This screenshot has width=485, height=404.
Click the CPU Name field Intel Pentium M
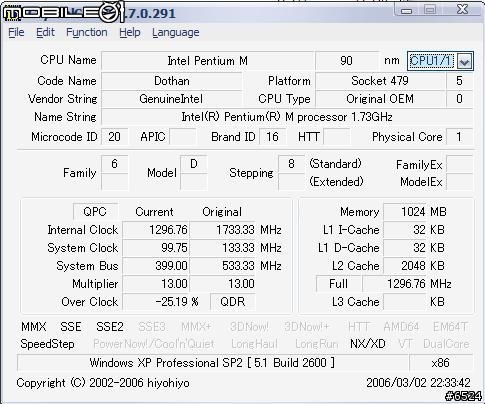point(207,61)
